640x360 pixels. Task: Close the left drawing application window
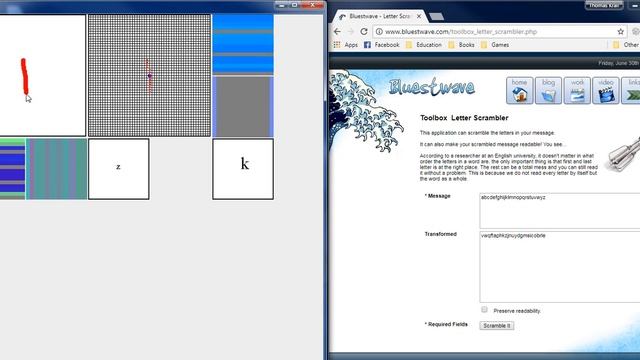[x=313, y=5]
